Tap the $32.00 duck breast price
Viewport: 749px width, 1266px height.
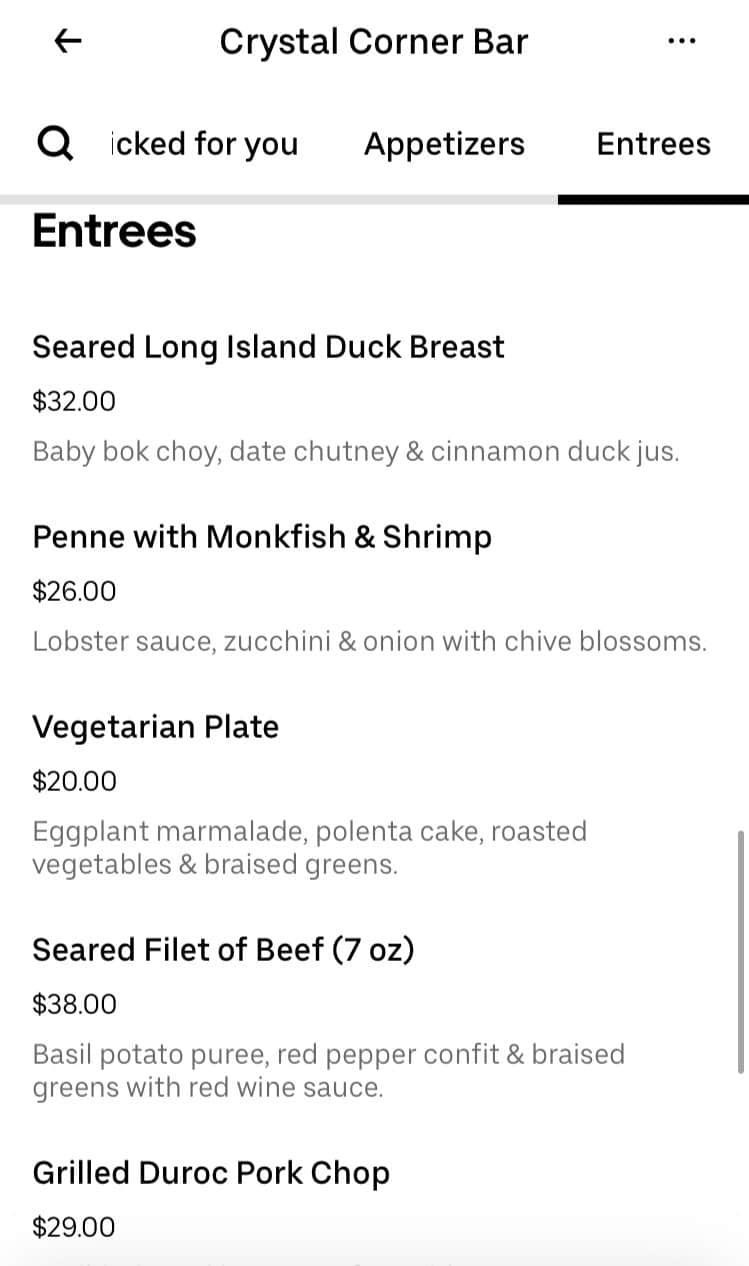(74, 402)
